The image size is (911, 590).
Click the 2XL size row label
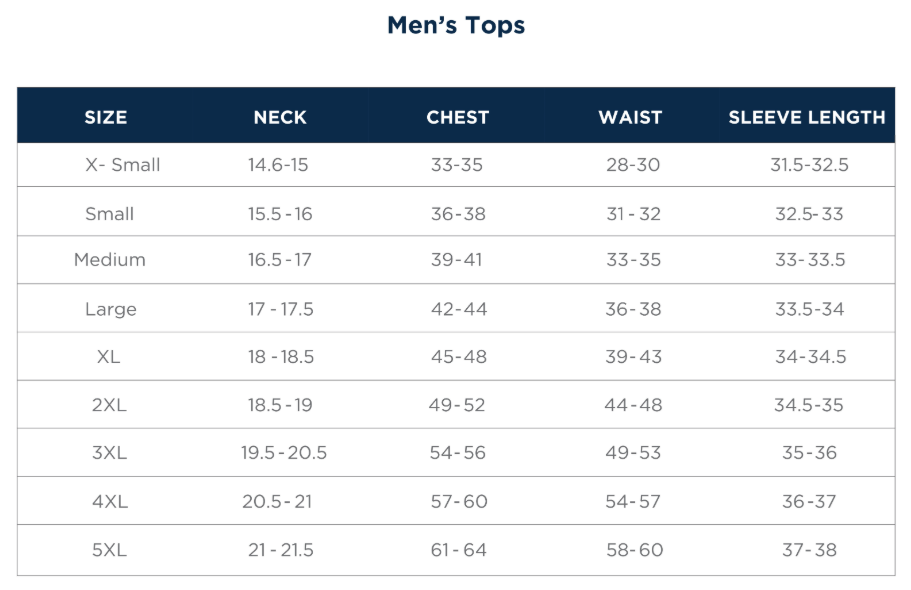tap(110, 405)
